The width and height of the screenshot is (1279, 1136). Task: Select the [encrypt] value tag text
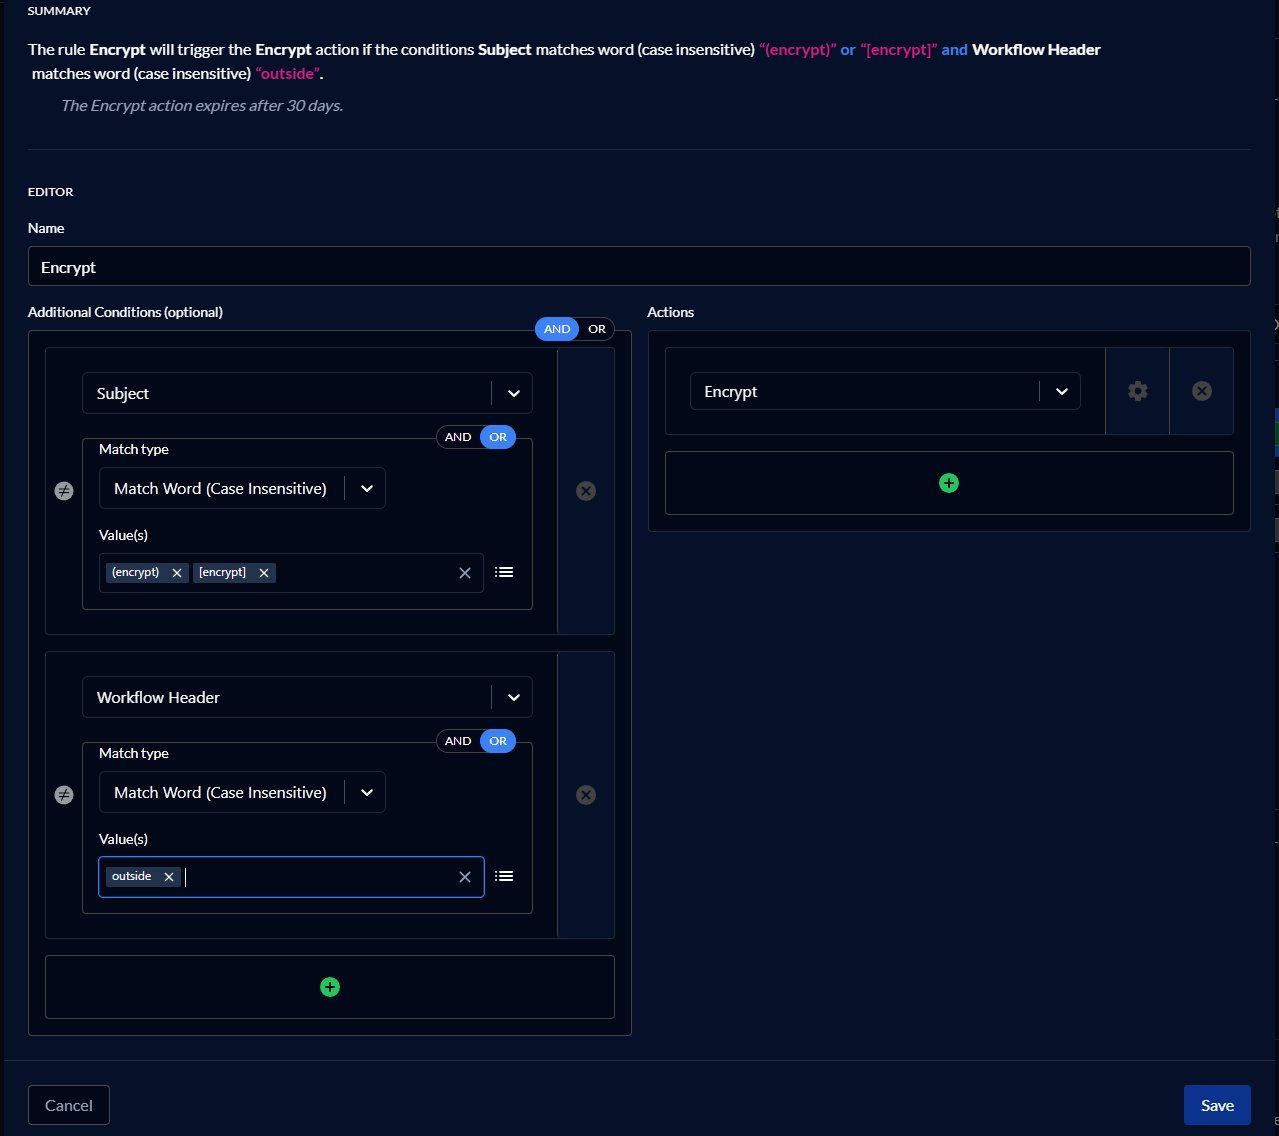coord(222,573)
